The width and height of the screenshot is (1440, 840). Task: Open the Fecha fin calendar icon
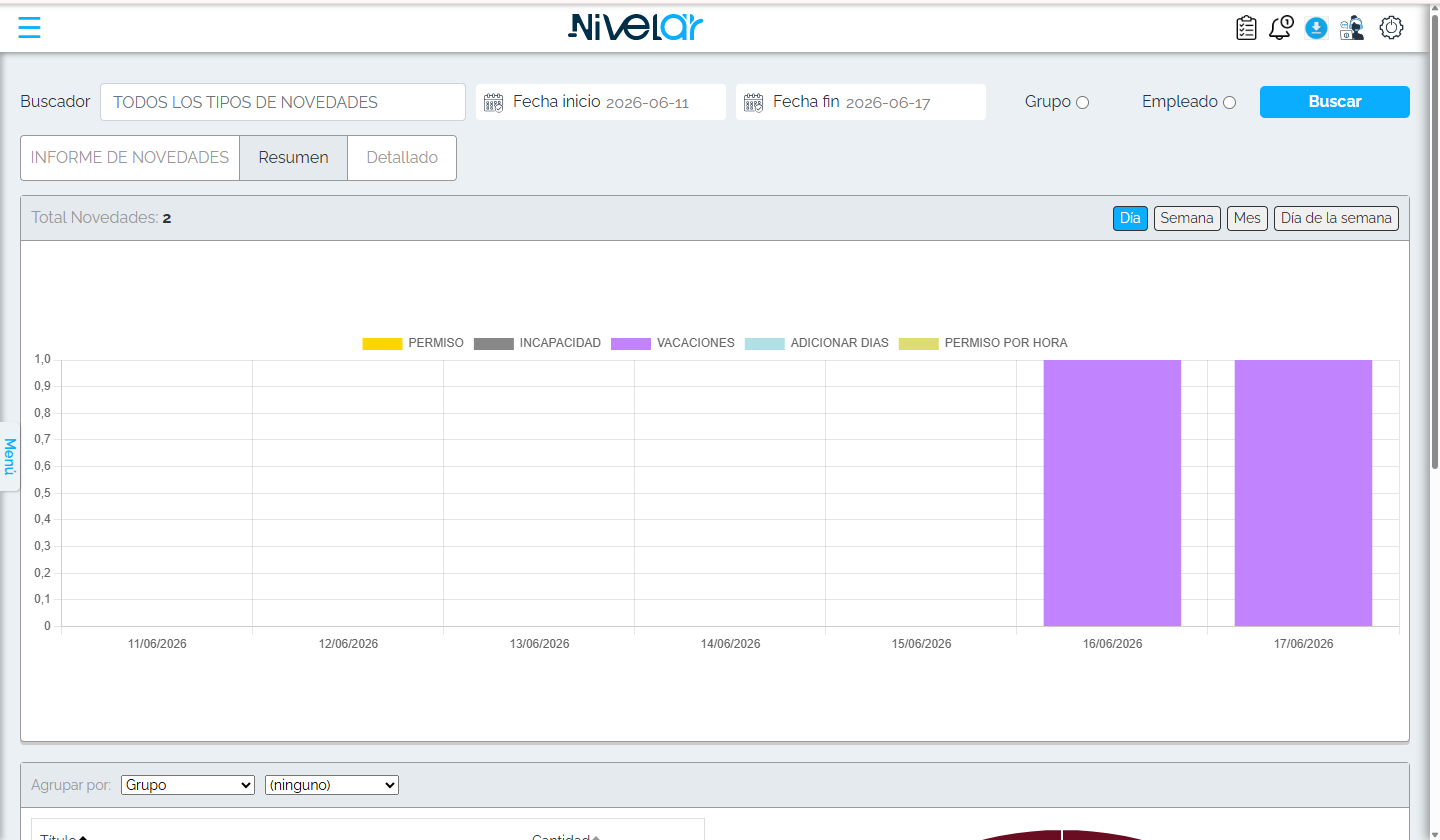click(754, 102)
